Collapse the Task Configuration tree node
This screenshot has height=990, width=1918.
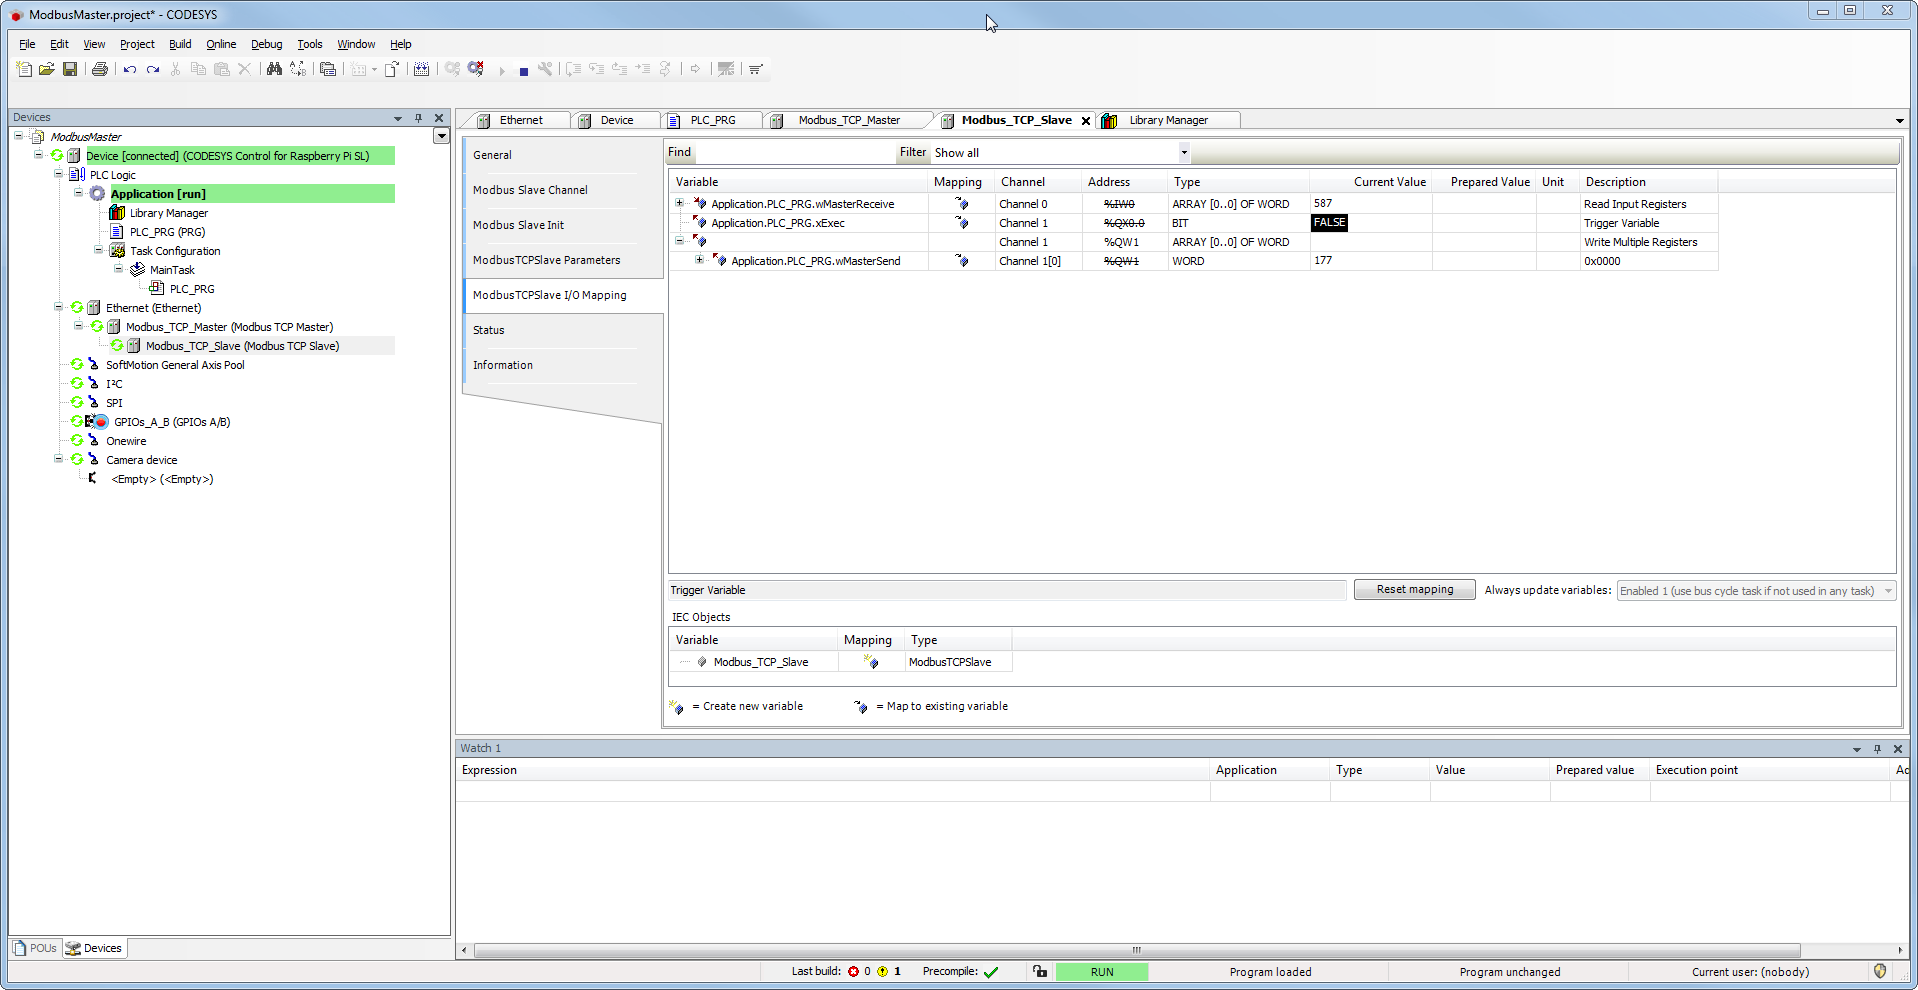tap(99, 251)
